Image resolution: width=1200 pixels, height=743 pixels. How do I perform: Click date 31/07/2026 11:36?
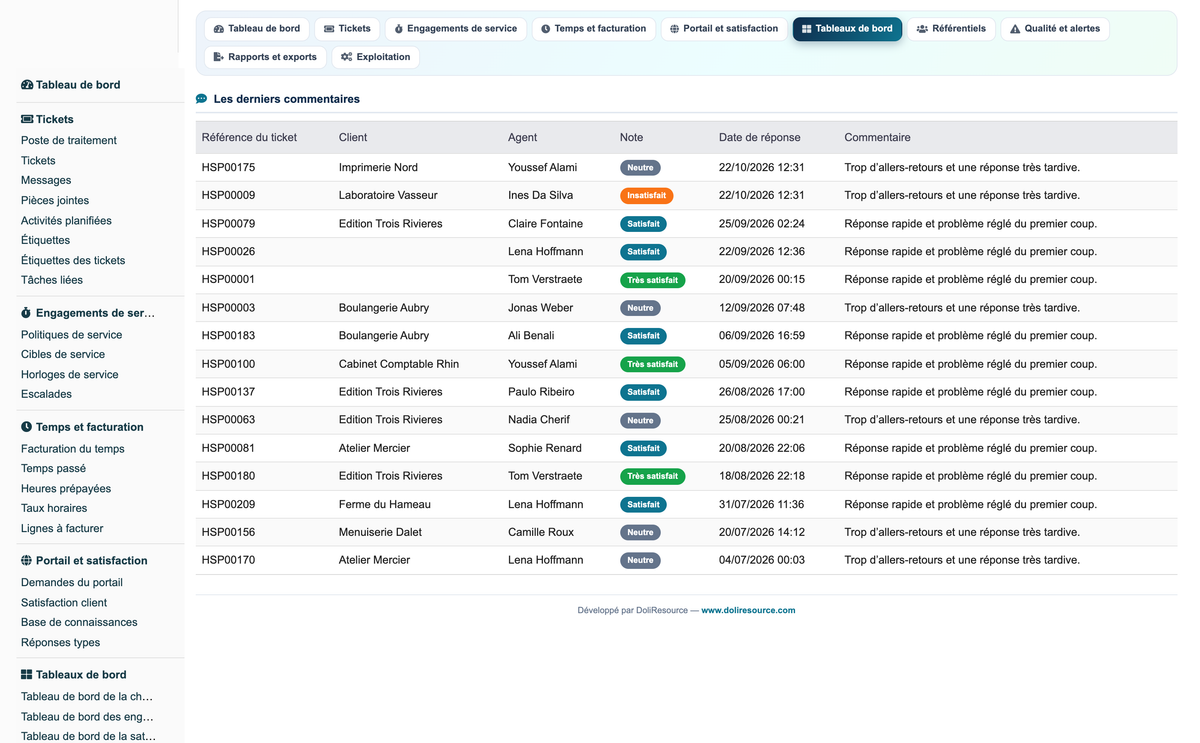tap(762, 504)
